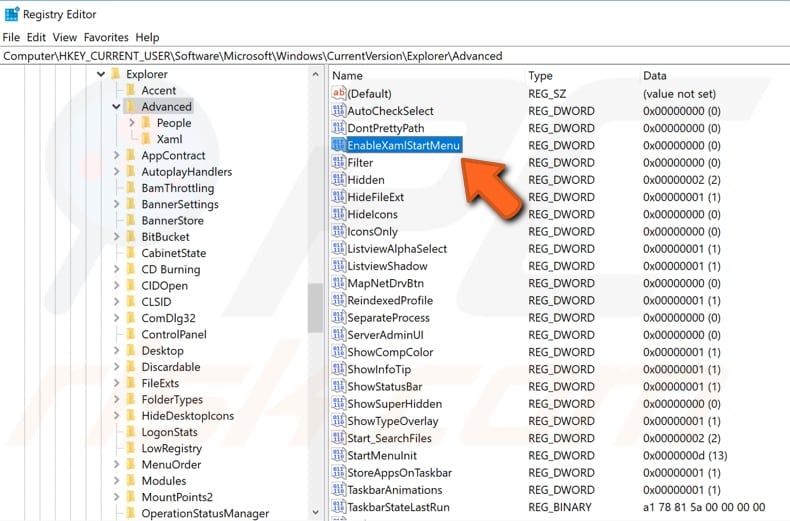Expand the People subkey
790x521 pixels.
[131, 122]
